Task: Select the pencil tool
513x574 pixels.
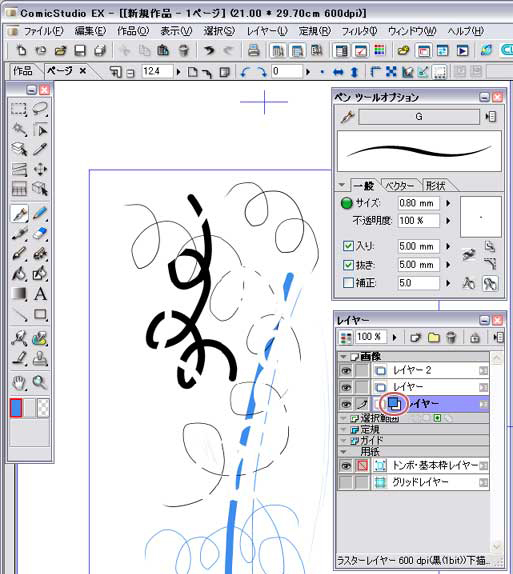Action: coord(40,213)
